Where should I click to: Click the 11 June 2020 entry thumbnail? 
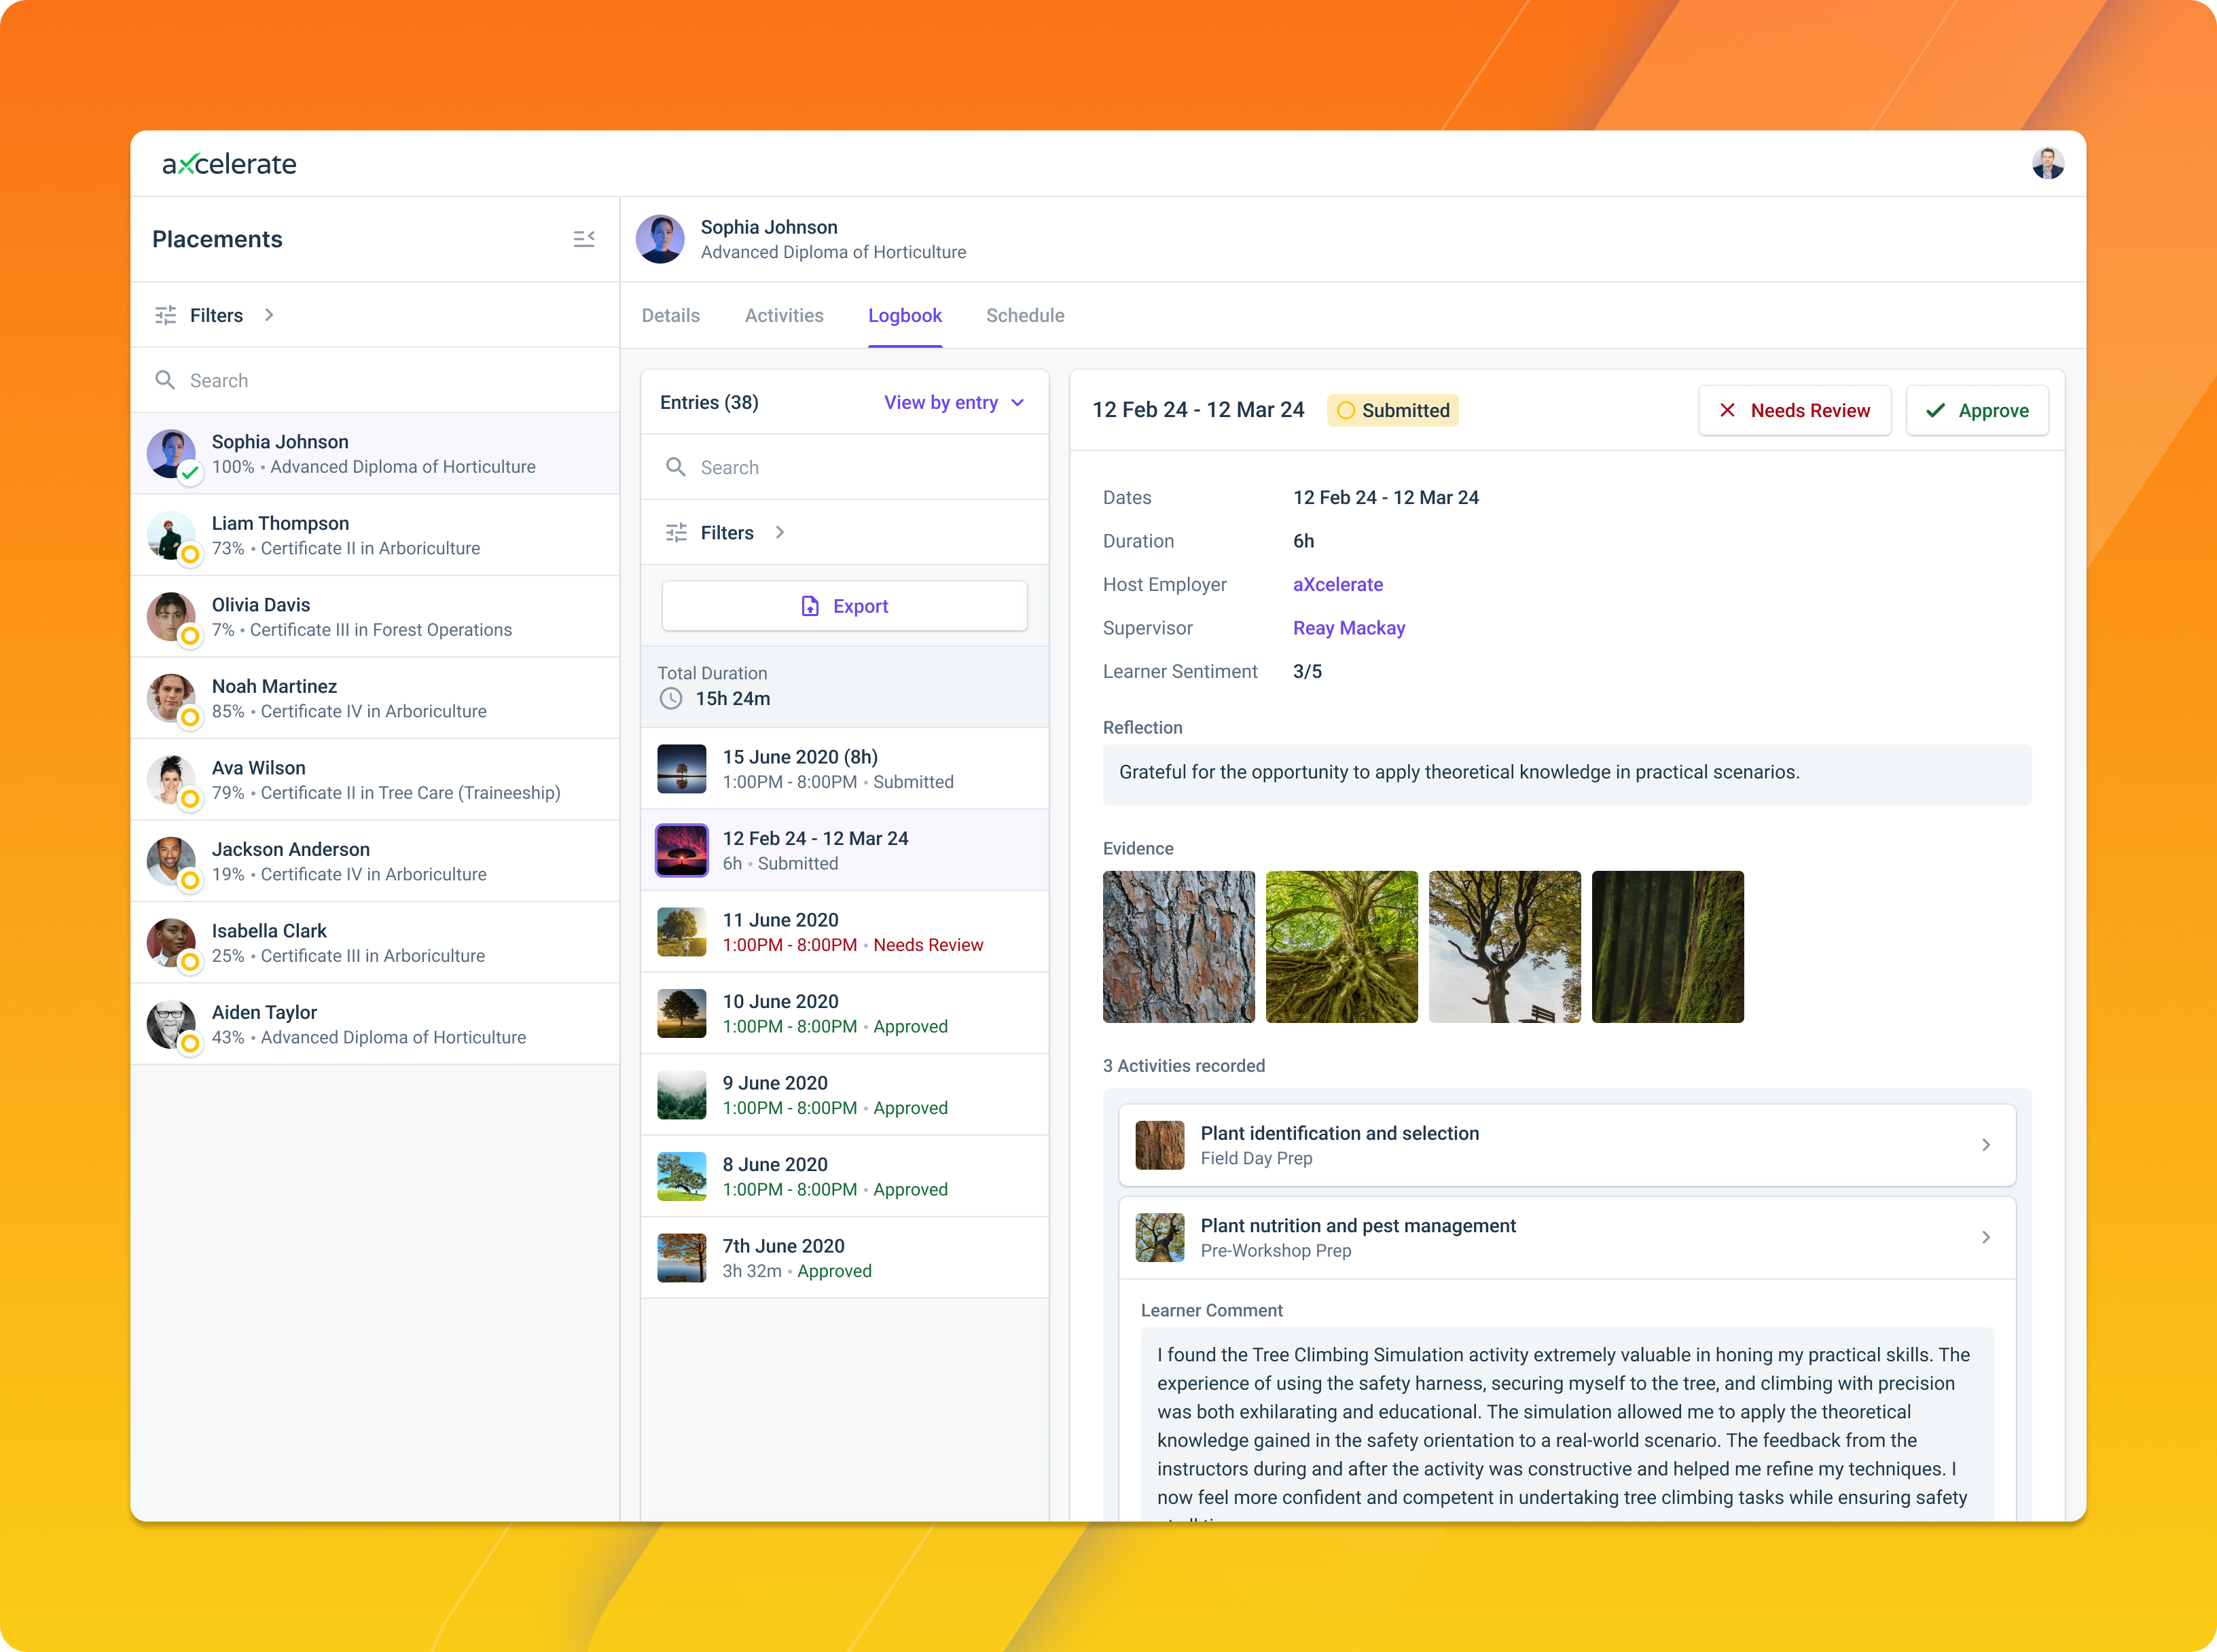[x=682, y=932]
